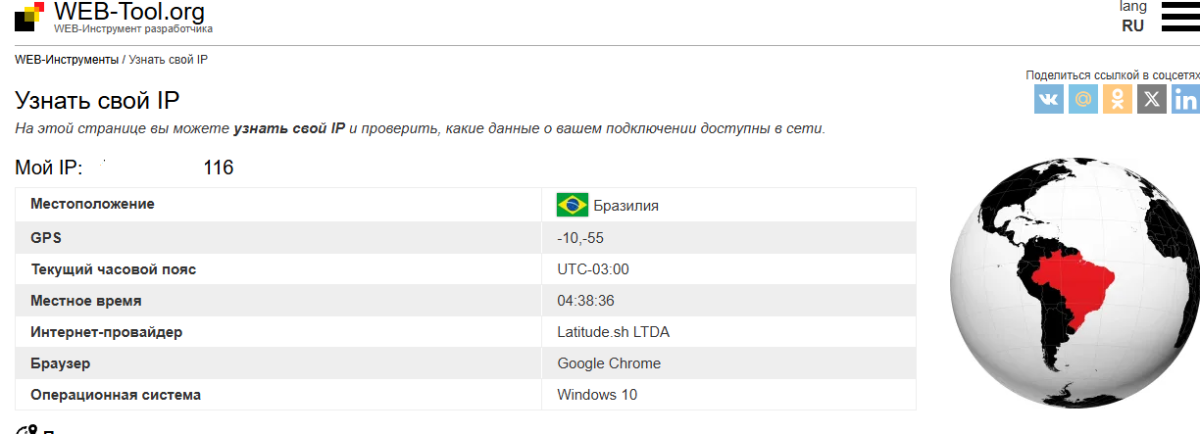This screenshot has height=434, width=1200.
Task: Click the Brazil flag icon
Action: point(572,205)
